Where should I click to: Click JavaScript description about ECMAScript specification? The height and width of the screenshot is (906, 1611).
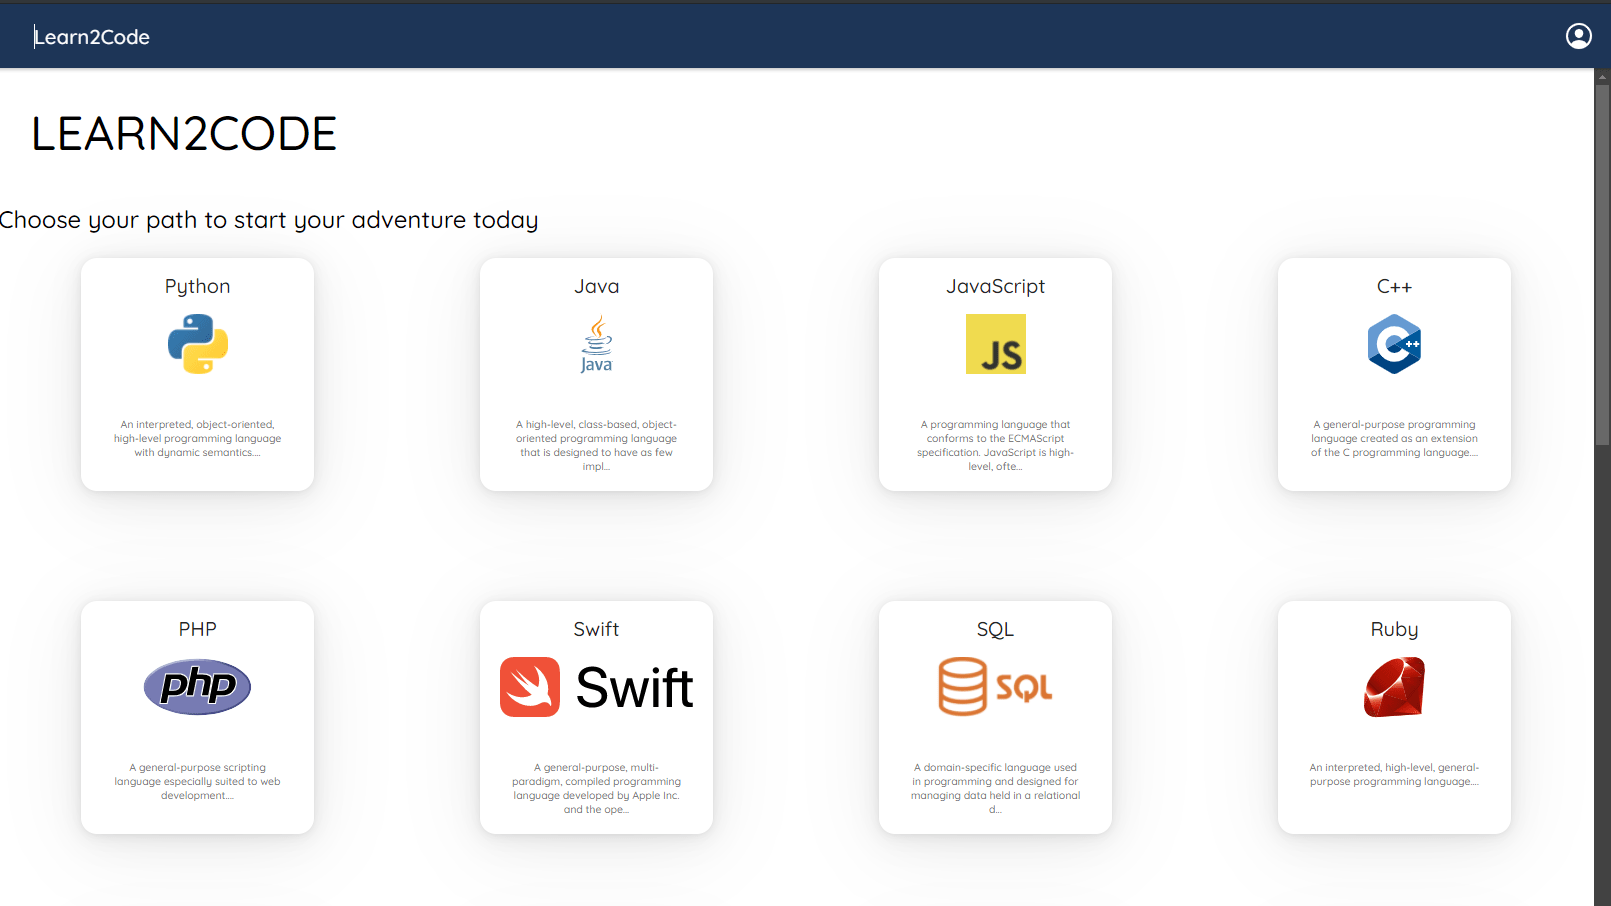996,446
